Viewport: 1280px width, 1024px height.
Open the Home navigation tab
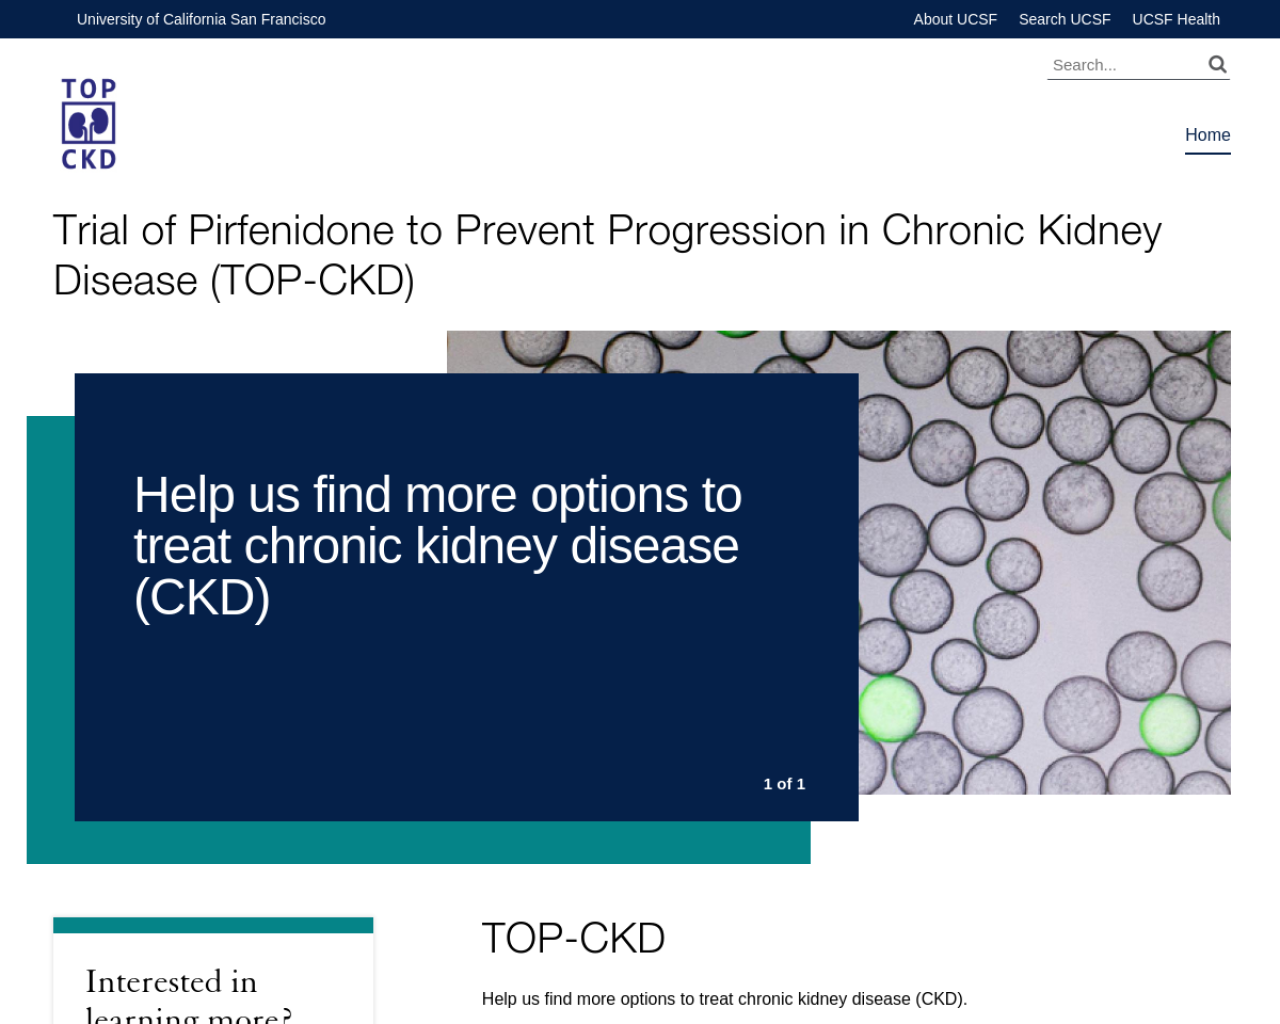click(x=1207, y=135)
